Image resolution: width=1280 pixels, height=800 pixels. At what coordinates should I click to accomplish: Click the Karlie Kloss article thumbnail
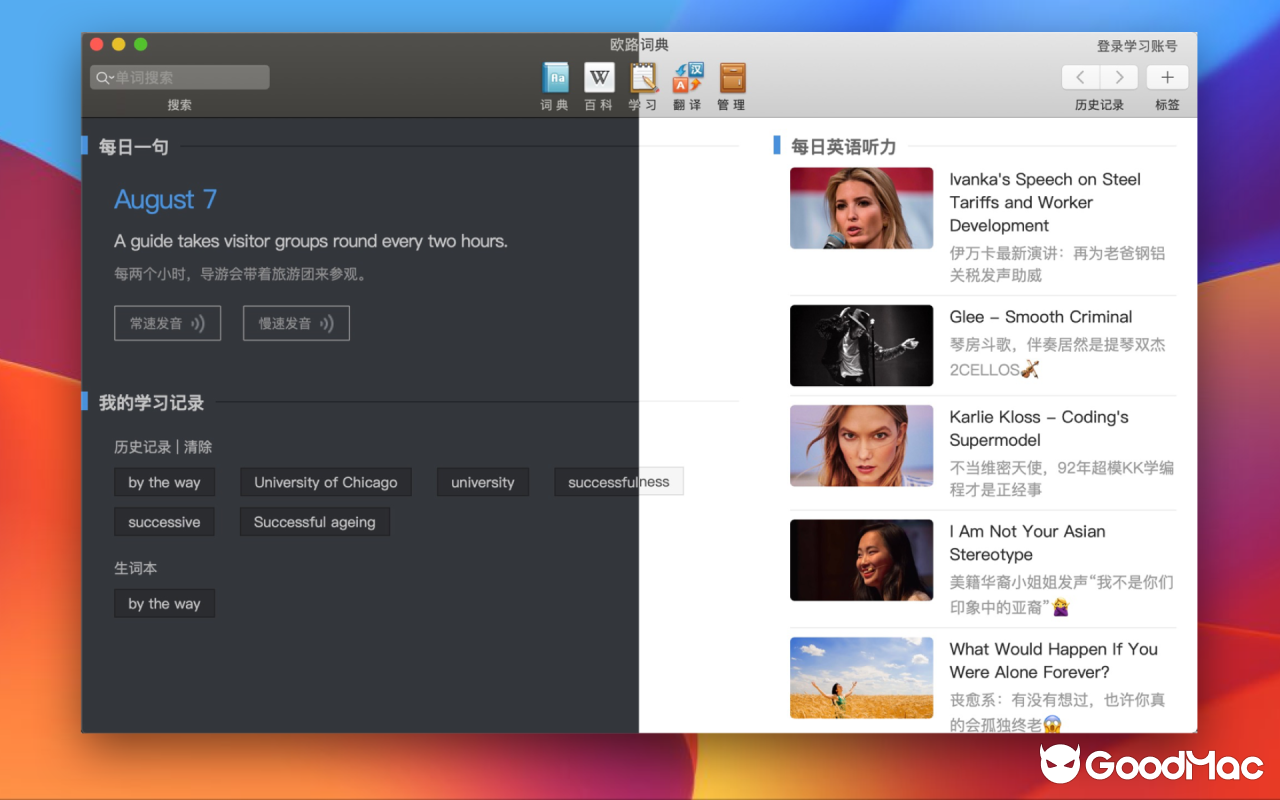(861, 445)
